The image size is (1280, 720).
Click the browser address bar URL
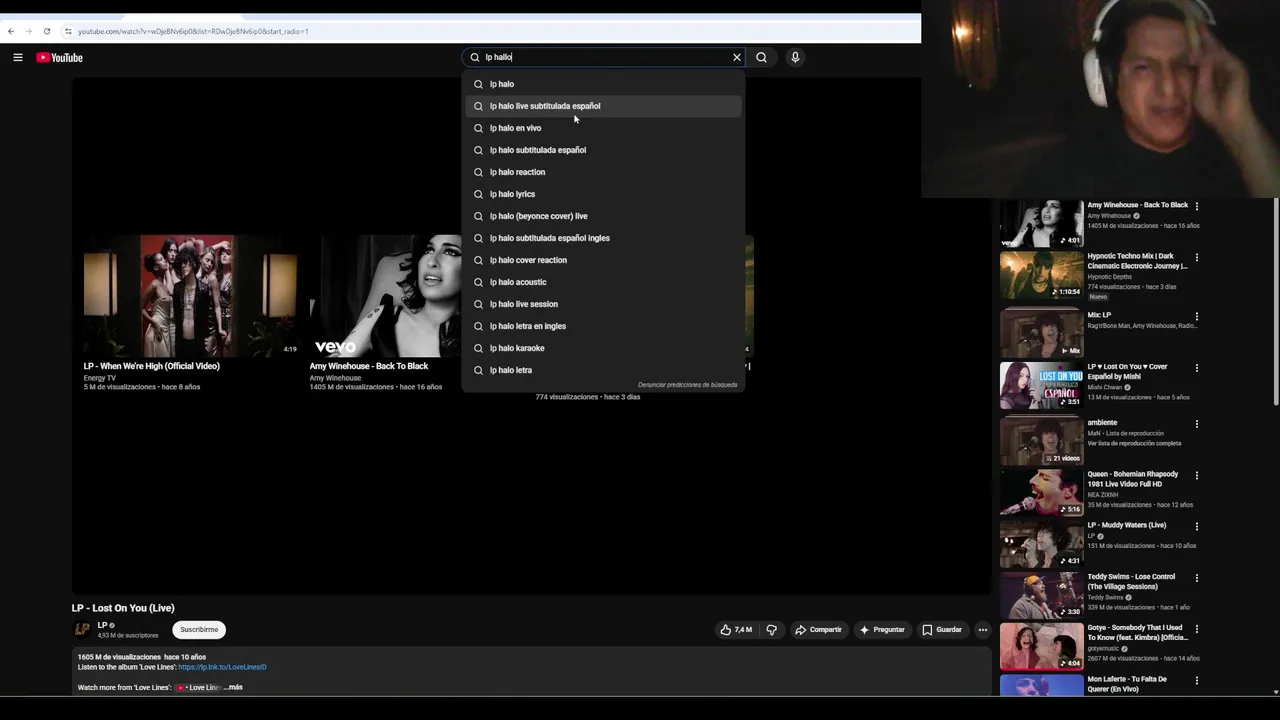coord(193,31)
